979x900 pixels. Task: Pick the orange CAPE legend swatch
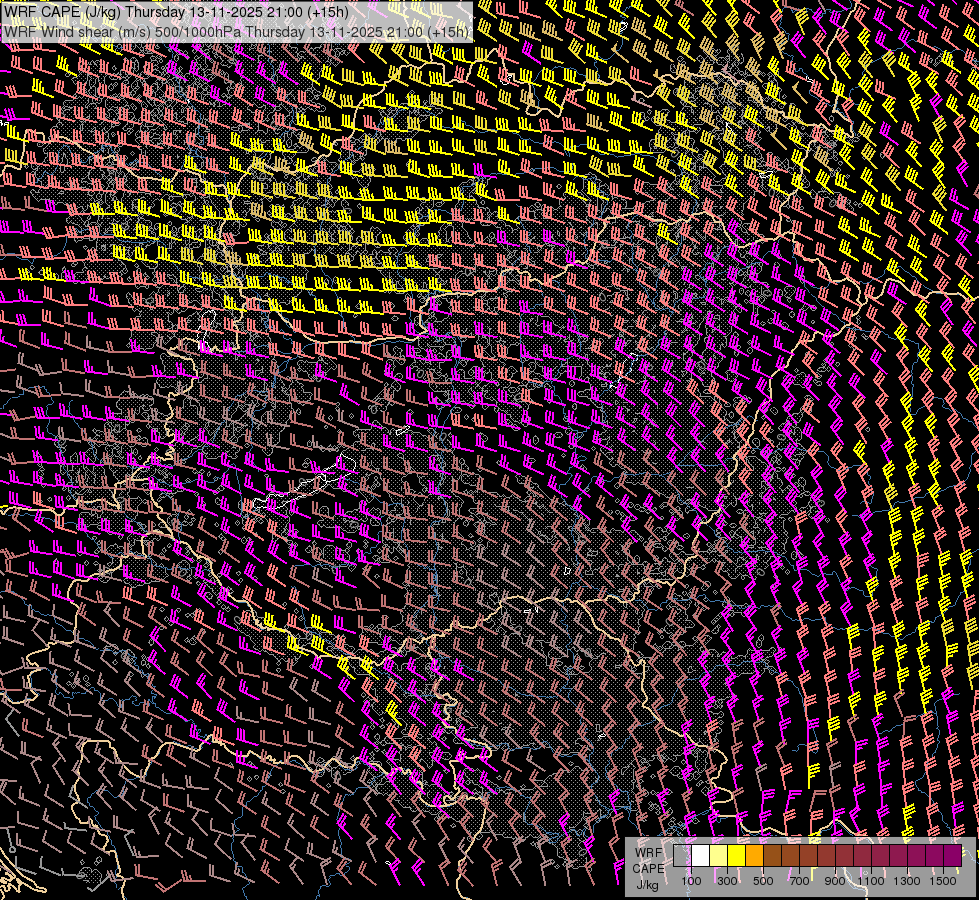[x=754, y=856]
